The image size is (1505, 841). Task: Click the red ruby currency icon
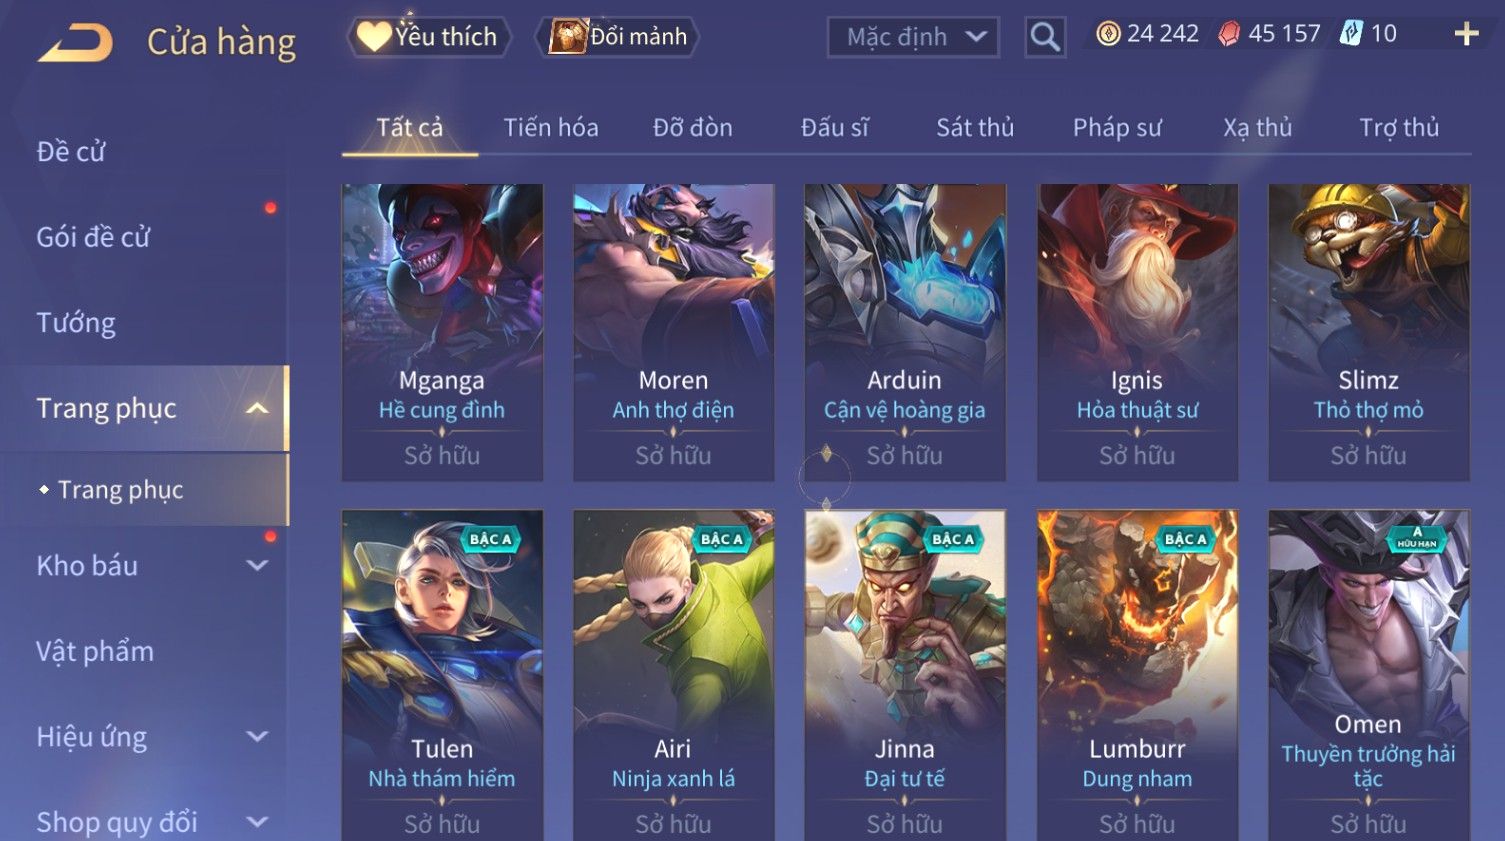1229,34
